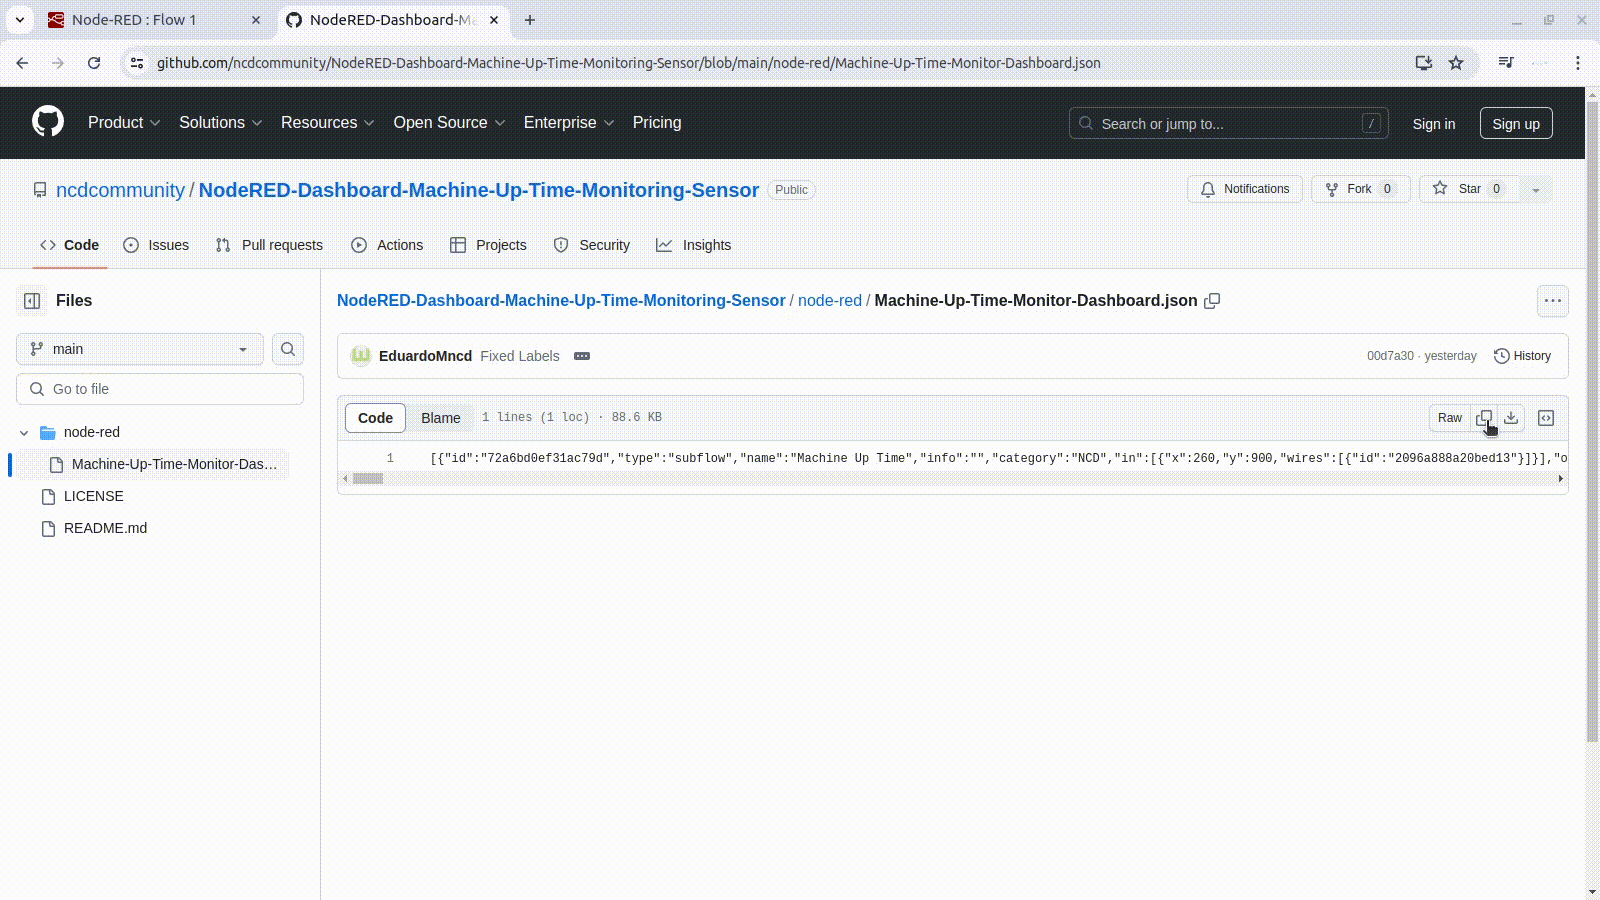Copy raw file contents icon
The image size is (1600, 900).
coord(1484,418)
